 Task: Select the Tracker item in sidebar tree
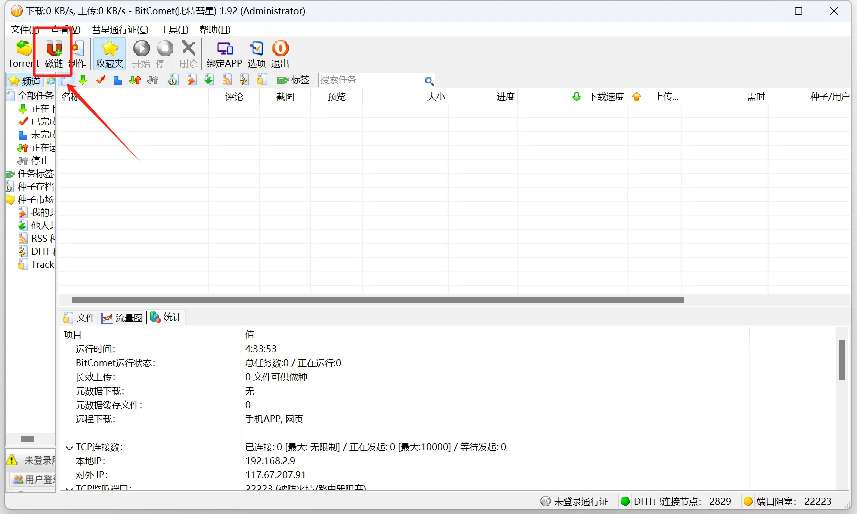click(40, 265)
